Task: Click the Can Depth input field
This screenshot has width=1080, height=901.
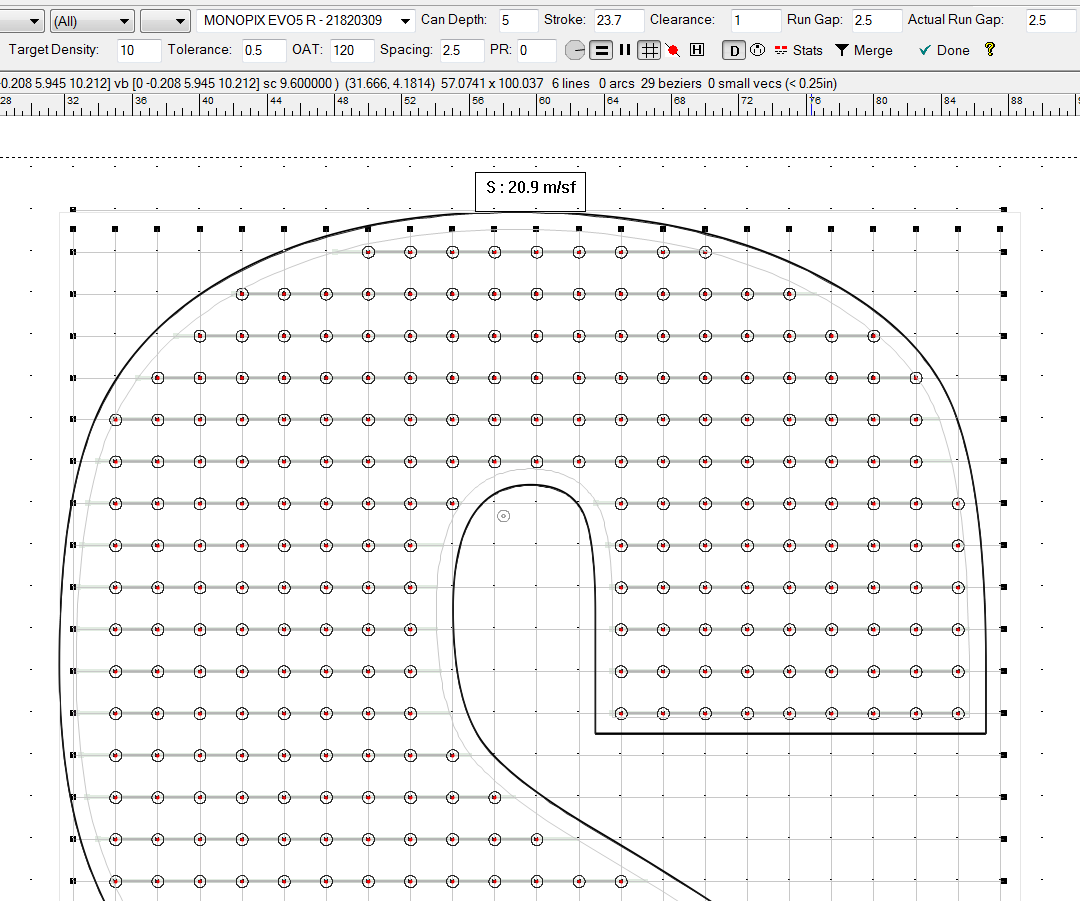Action: pyautogui.click(x=518, y=21)
